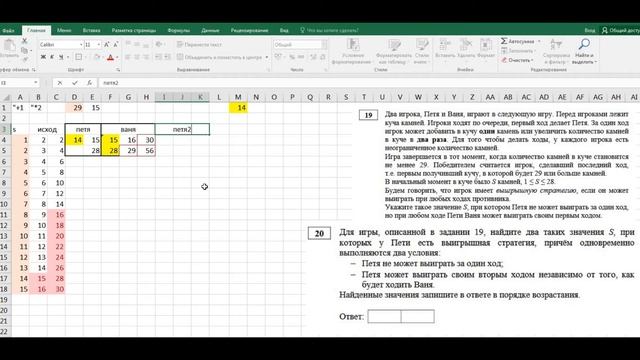The image size is (640, 360).
Task: Click the formula bar cancel X icon
Action: 60,83
